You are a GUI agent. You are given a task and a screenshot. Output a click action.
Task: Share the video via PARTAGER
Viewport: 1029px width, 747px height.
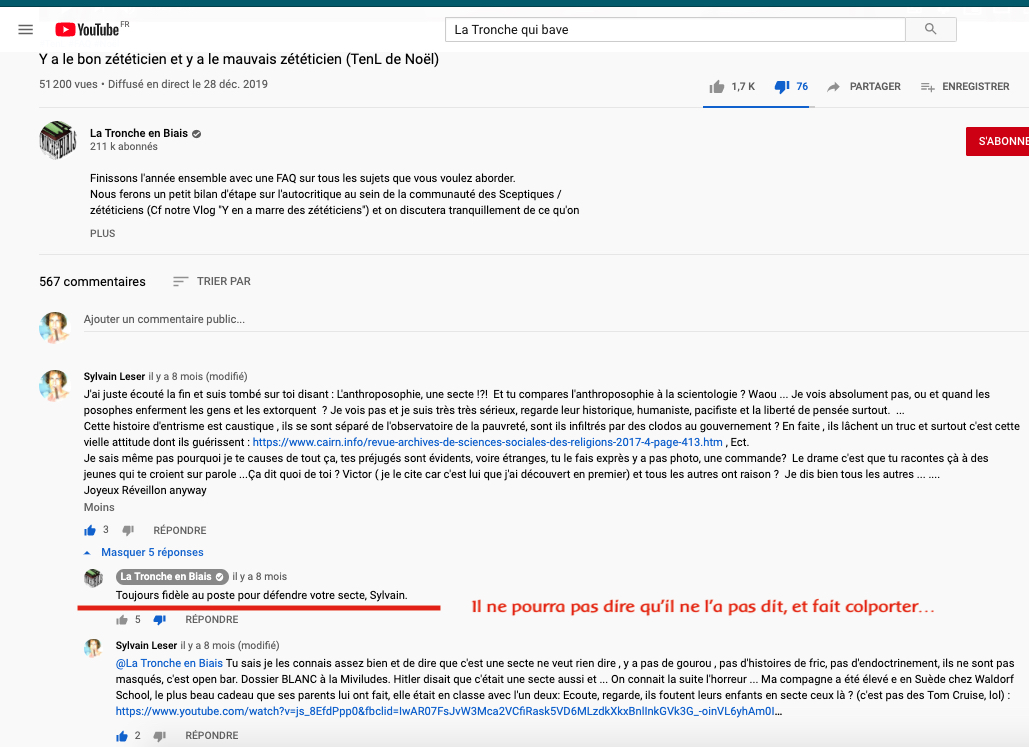(864, 87)
